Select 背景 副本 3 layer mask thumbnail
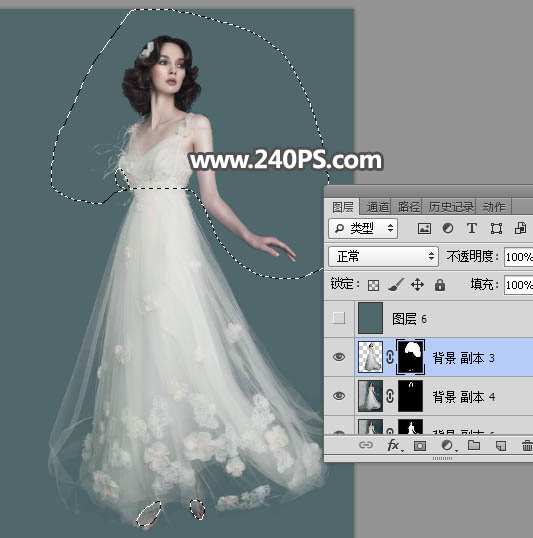Image resolution: width=533 pixels, height=538 pixels. [x=410, y=357]
